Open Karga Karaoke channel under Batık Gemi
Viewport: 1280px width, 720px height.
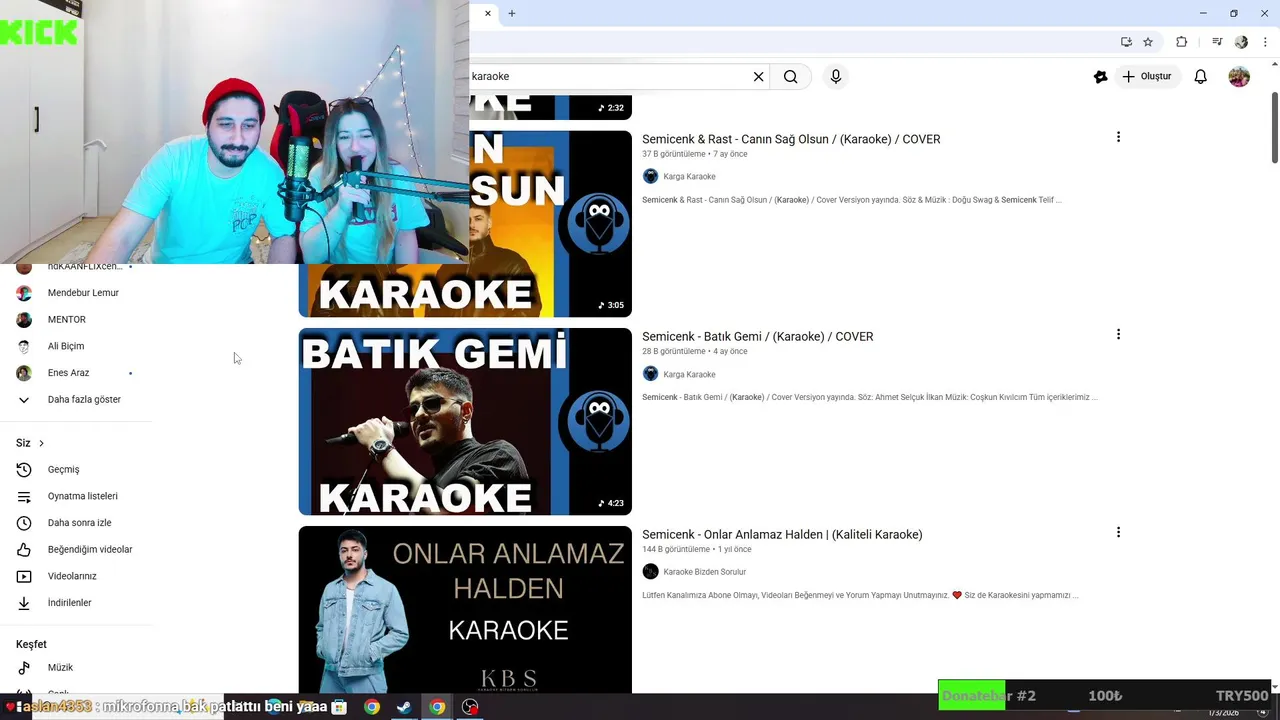689,375
